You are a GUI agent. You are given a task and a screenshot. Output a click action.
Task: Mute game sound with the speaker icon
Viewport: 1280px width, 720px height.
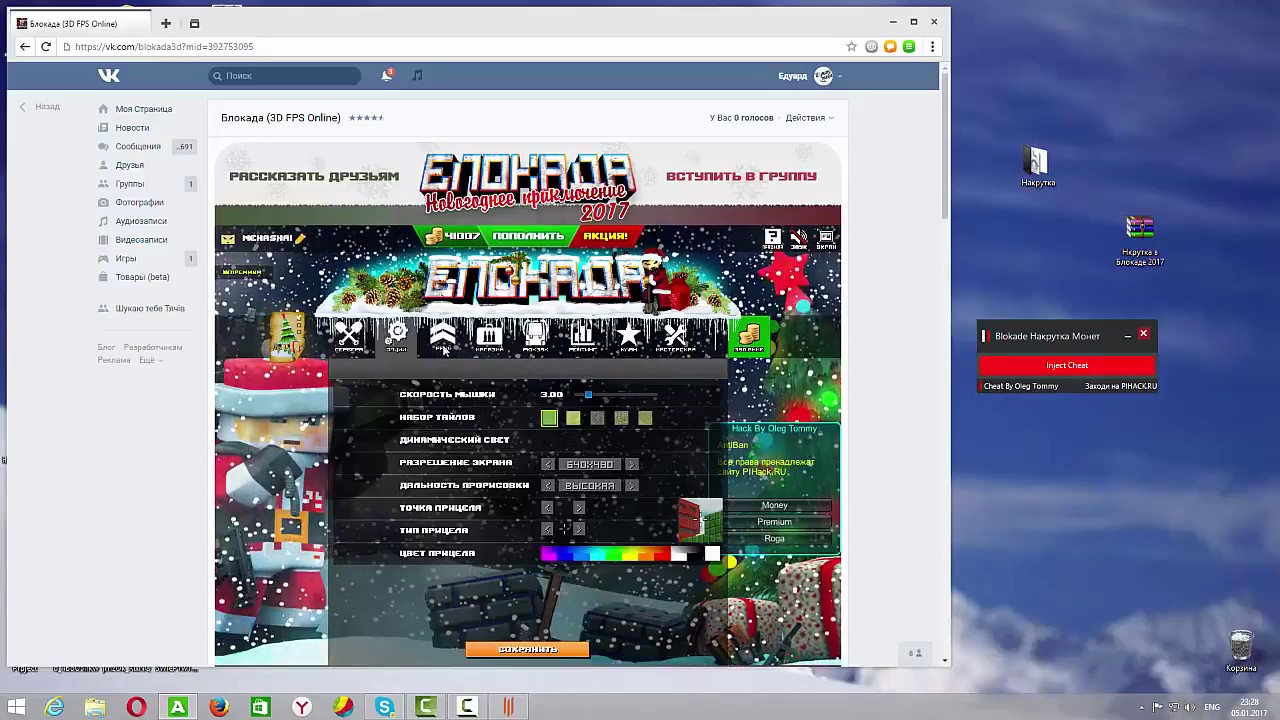pos(799,239)
